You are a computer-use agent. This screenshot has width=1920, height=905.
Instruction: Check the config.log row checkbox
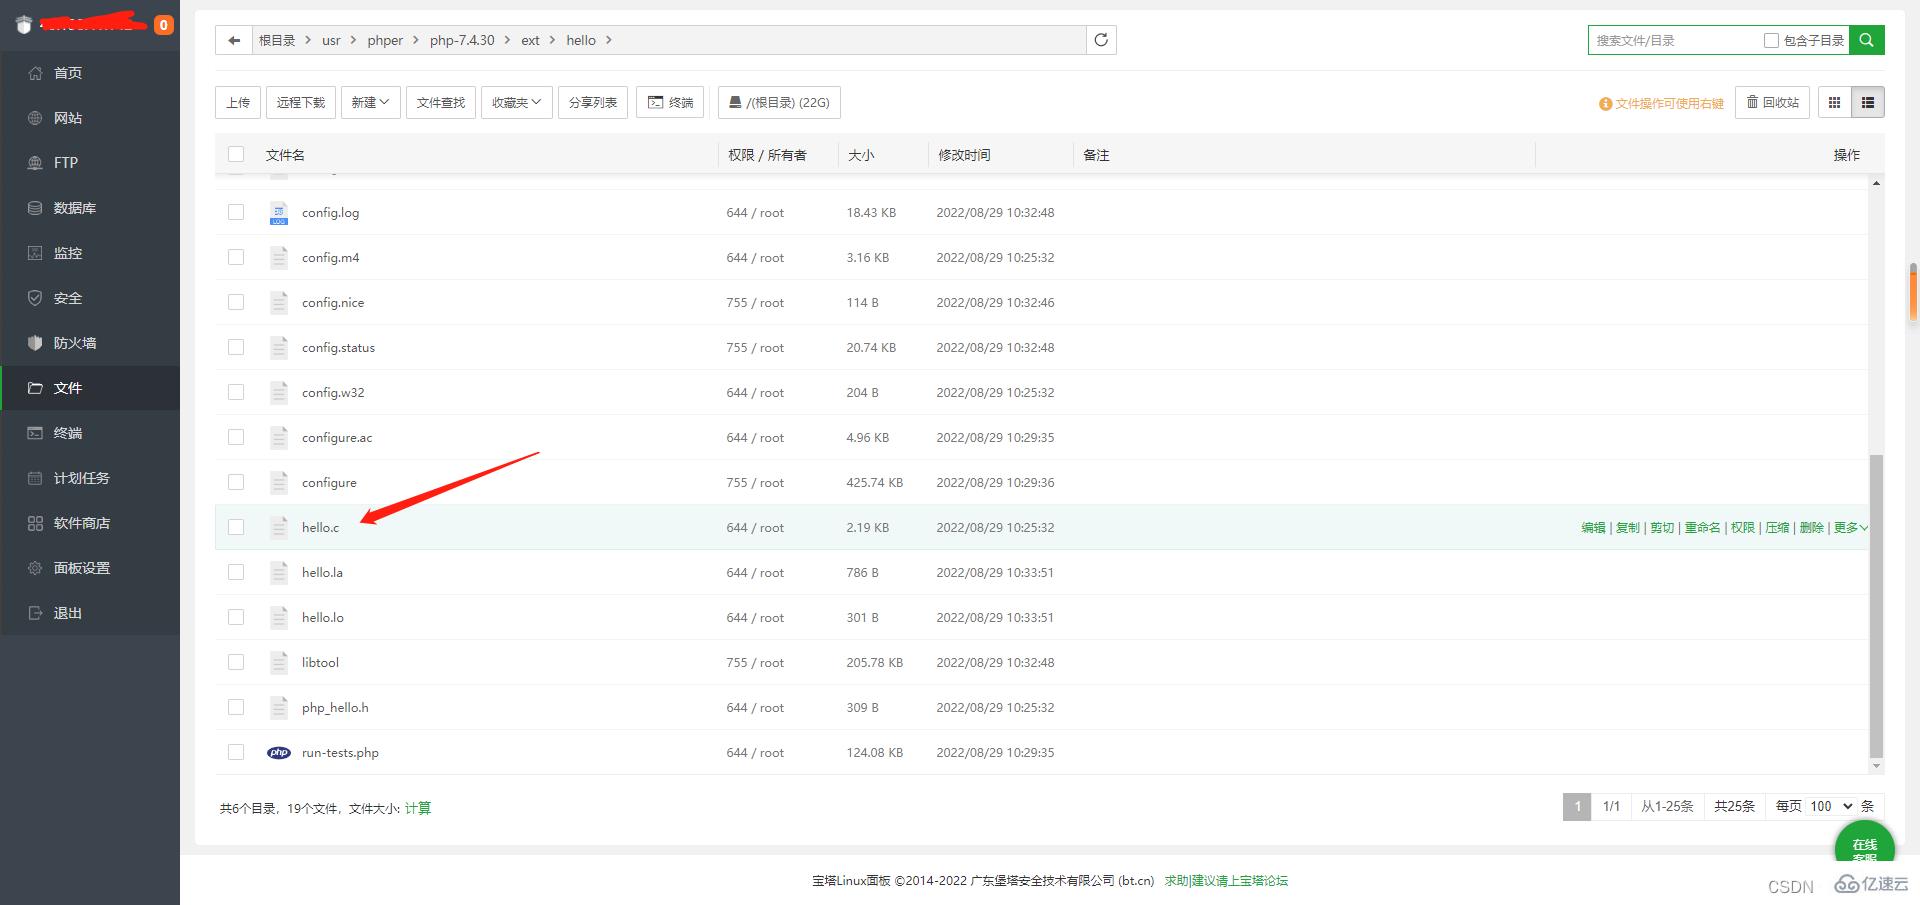point(236,212)
